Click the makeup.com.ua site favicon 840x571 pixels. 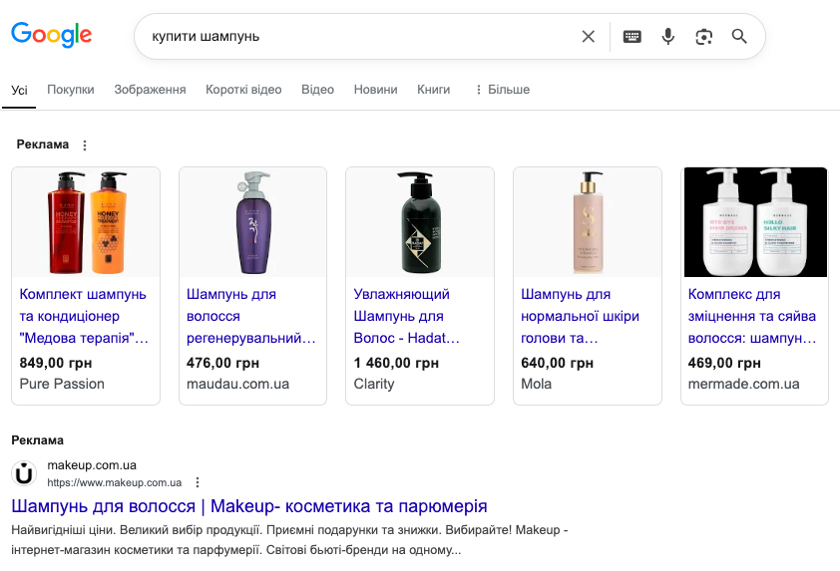[24, 474]
